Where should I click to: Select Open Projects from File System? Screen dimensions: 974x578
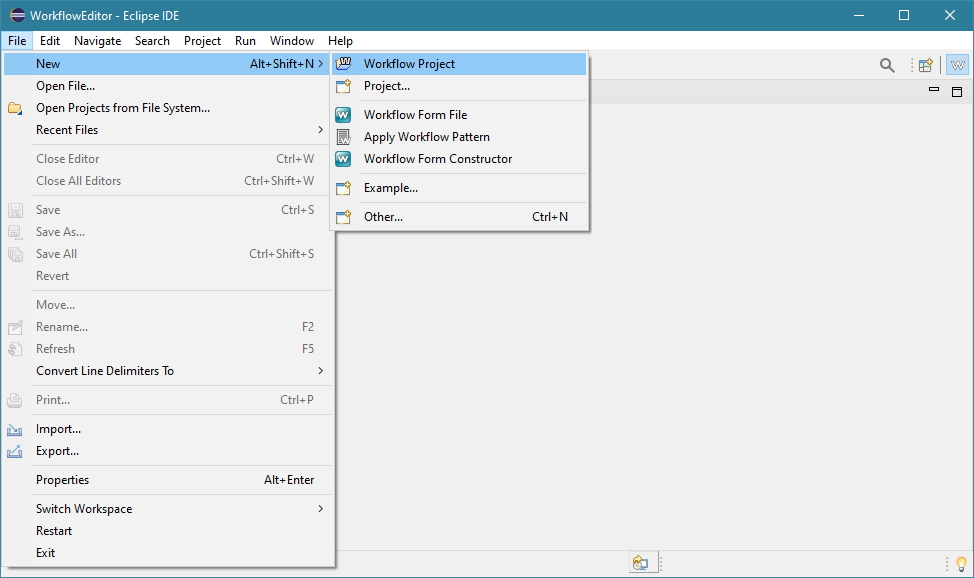123,108
